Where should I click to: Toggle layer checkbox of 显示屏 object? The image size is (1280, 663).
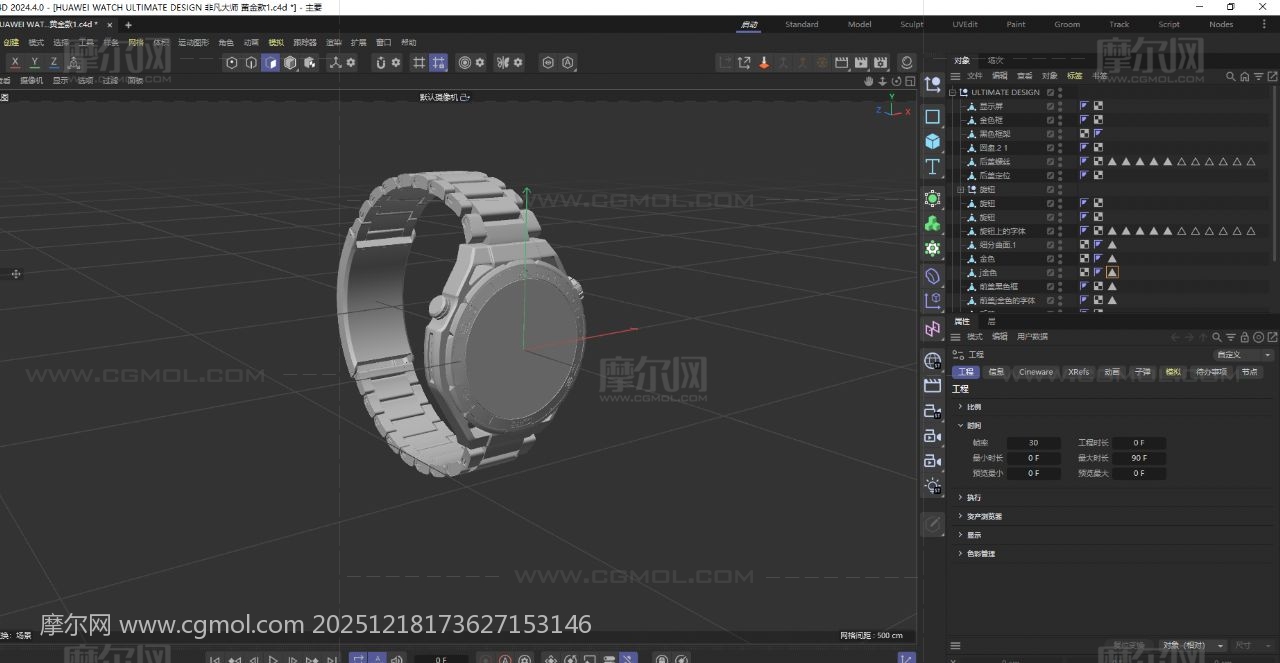click(1050, 106)
